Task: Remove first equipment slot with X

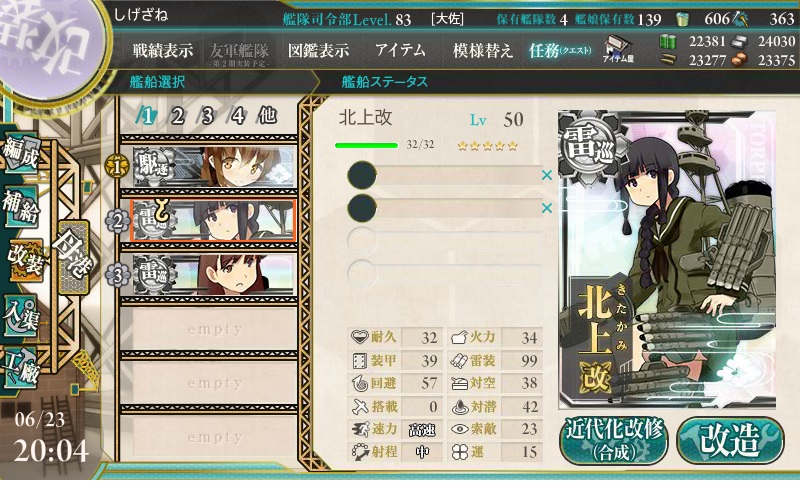Action: [547, 175]
